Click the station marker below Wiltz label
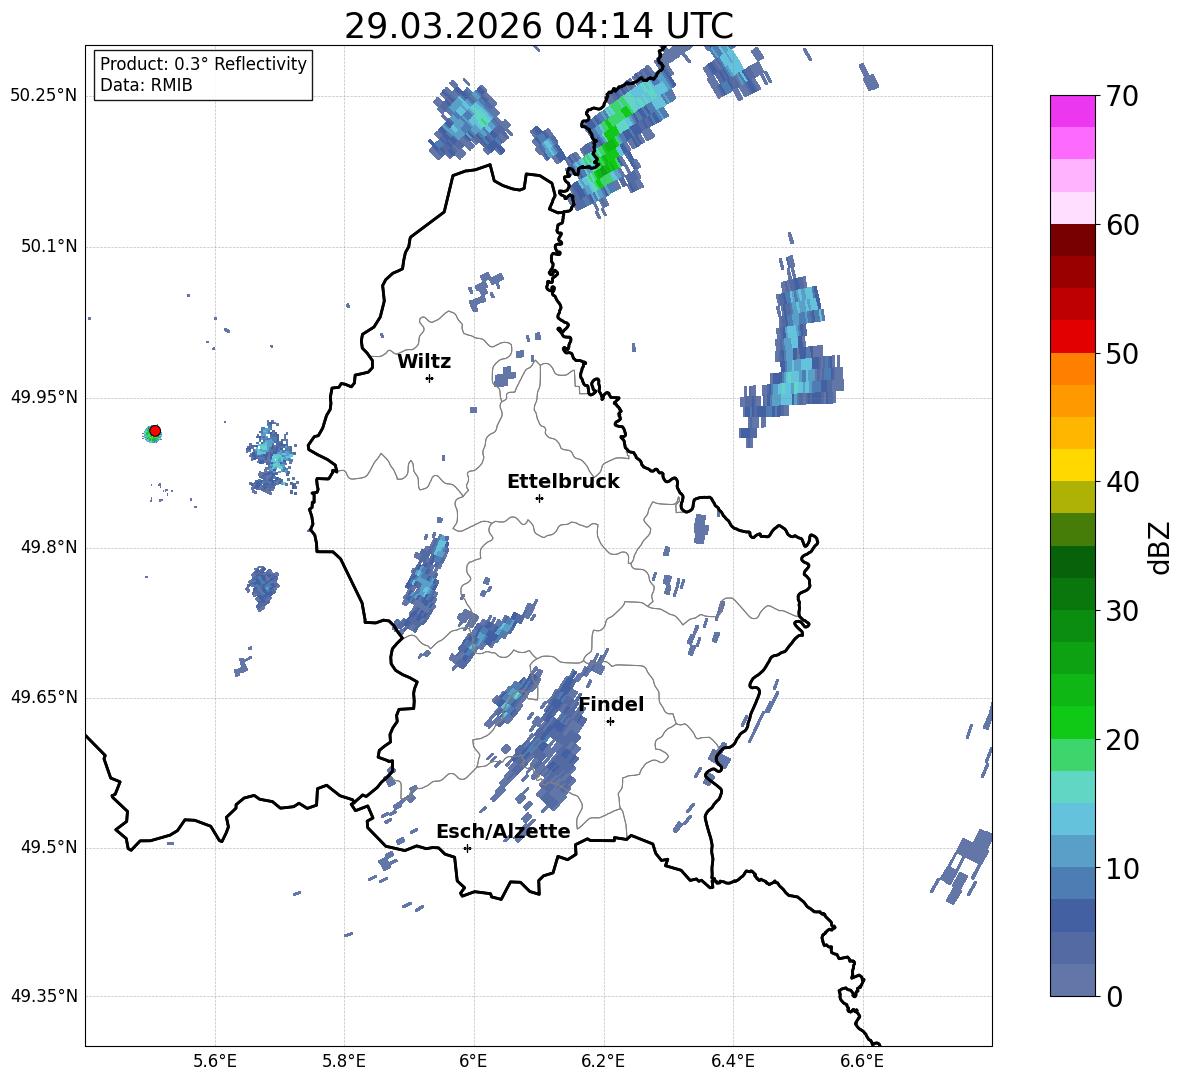The width and height of the screenshot is (1184, 1081). click(x=429, y=378)
